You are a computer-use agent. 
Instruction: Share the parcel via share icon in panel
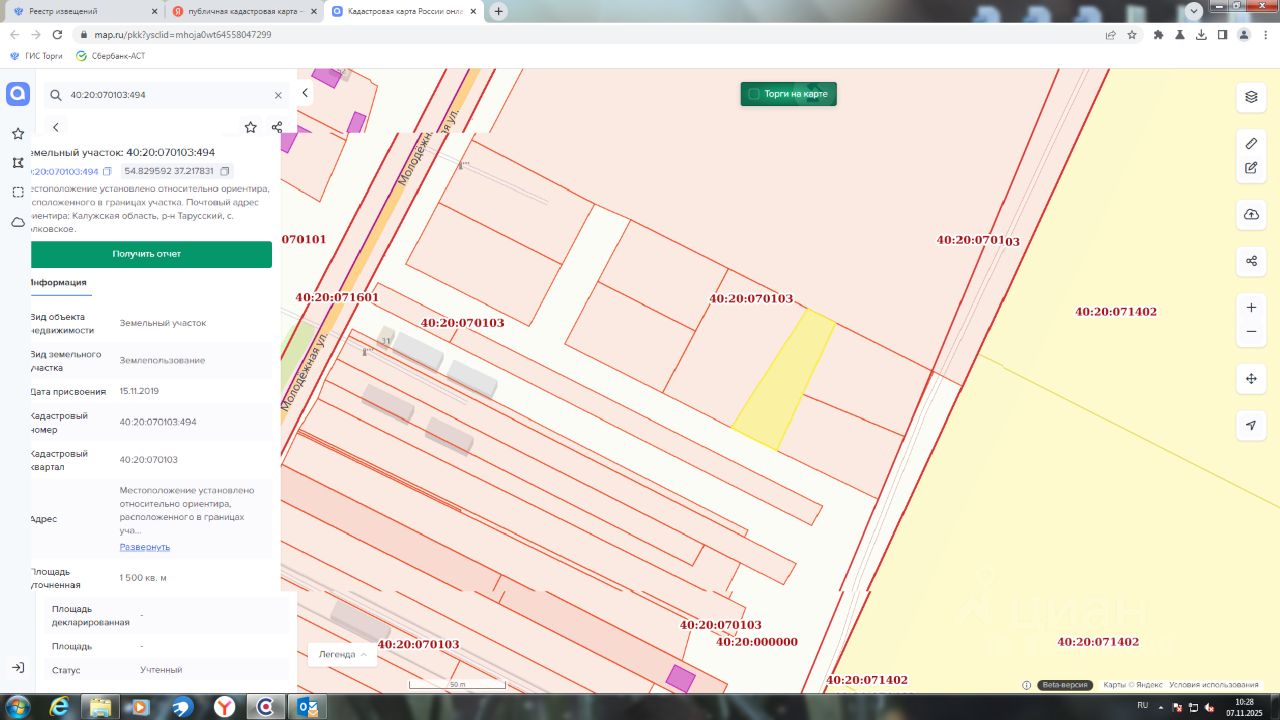click(277, 127)
